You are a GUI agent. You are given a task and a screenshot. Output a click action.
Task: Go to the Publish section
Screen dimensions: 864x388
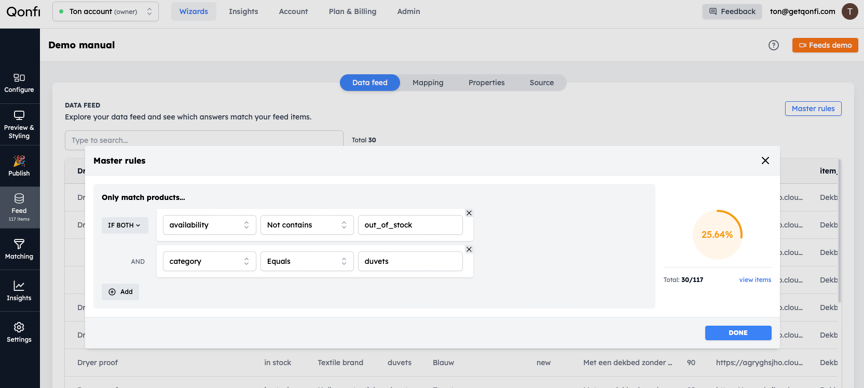pyautogui.click(x=19, y=166)
